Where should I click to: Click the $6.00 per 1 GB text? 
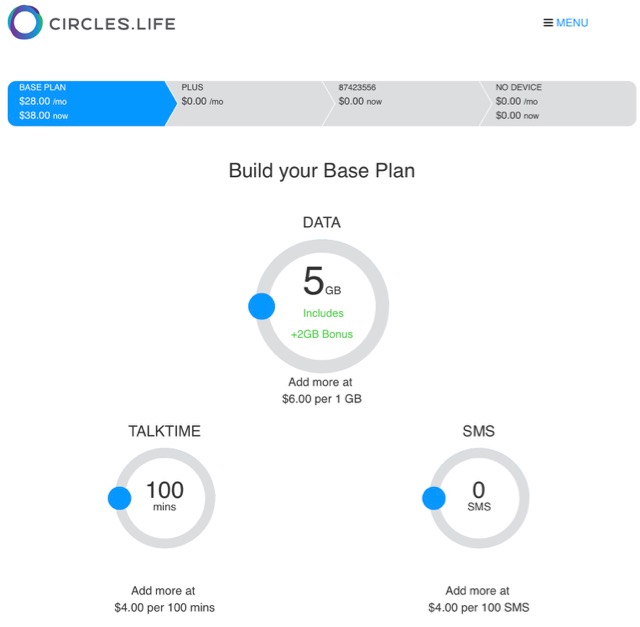[x=322, y=399]
